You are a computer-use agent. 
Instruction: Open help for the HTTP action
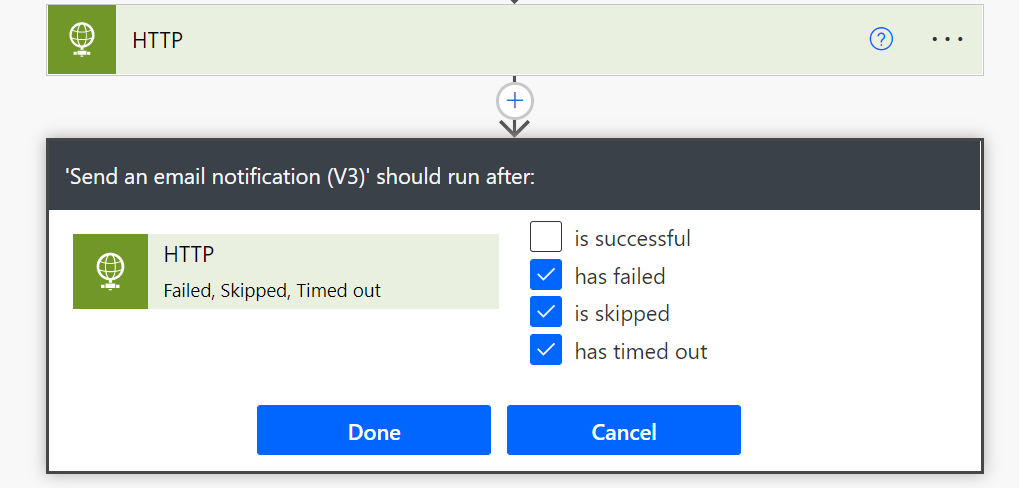(x=881, y=39)
